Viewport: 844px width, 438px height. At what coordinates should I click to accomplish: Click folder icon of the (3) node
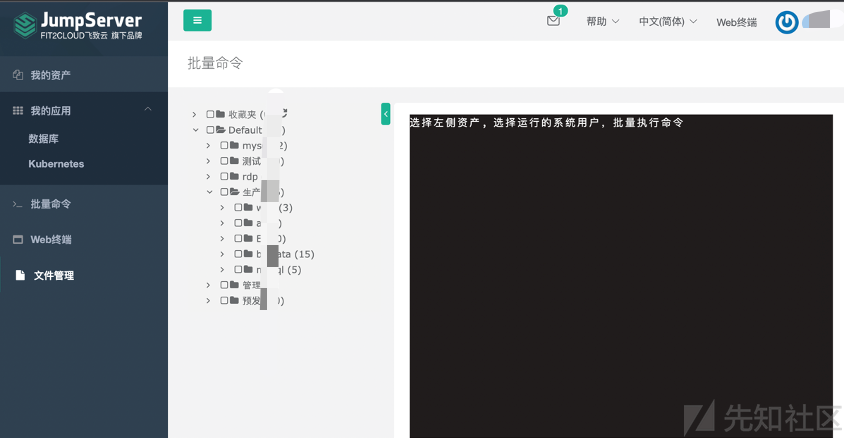(248, 207)
